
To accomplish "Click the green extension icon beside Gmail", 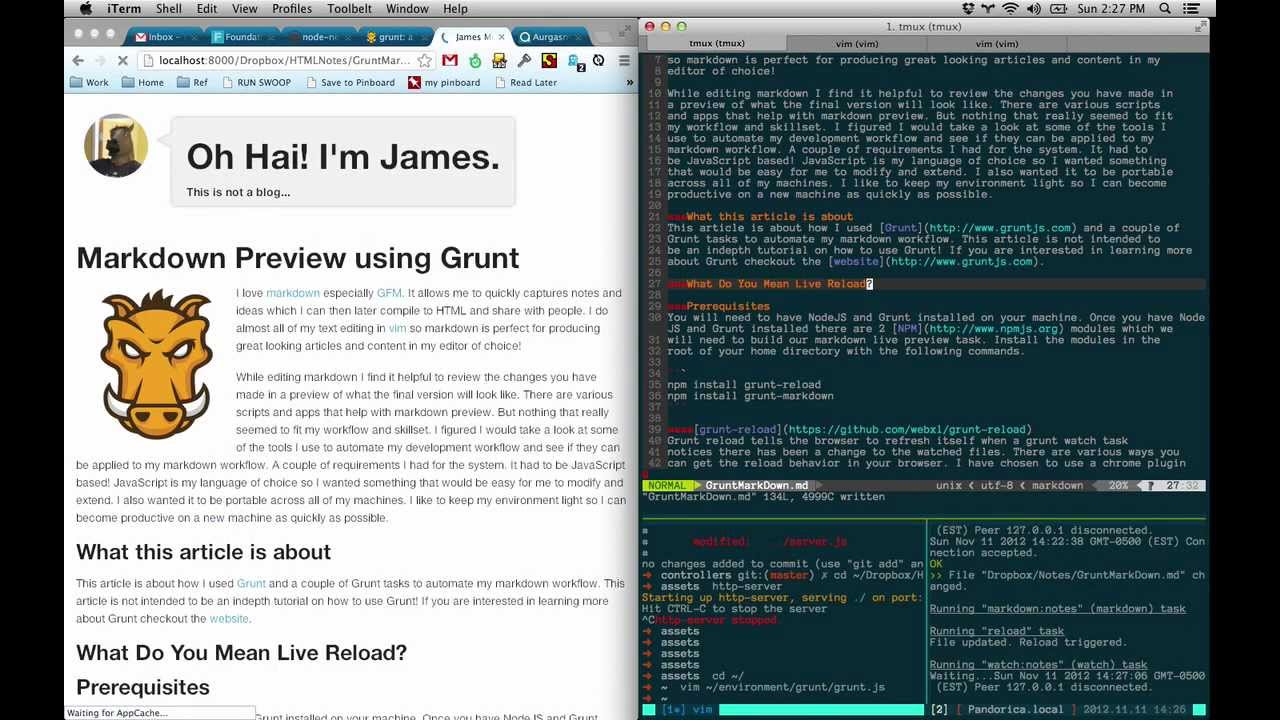I will [x=475, y=61].
